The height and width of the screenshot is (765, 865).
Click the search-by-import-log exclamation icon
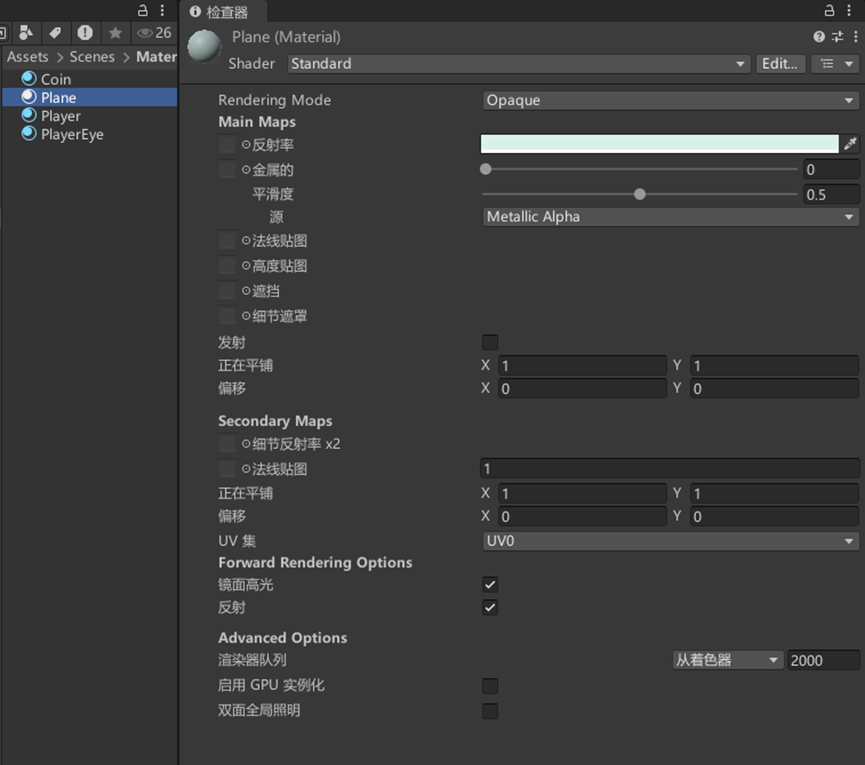(x=85, y=33)
